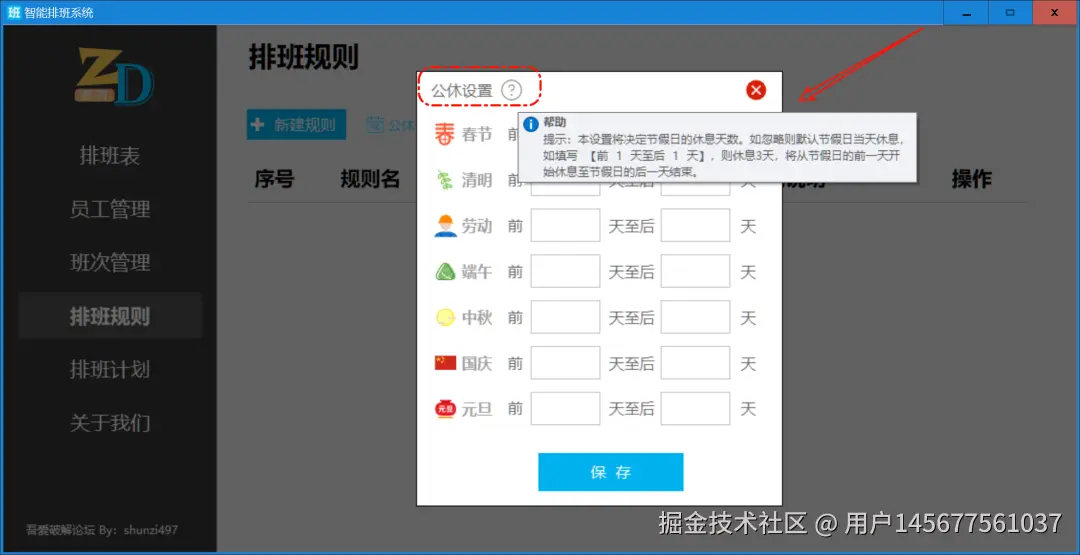This screenshot has width=1080, height=555.
Task: Click the 清明 label text
Action: click(477, 180)
